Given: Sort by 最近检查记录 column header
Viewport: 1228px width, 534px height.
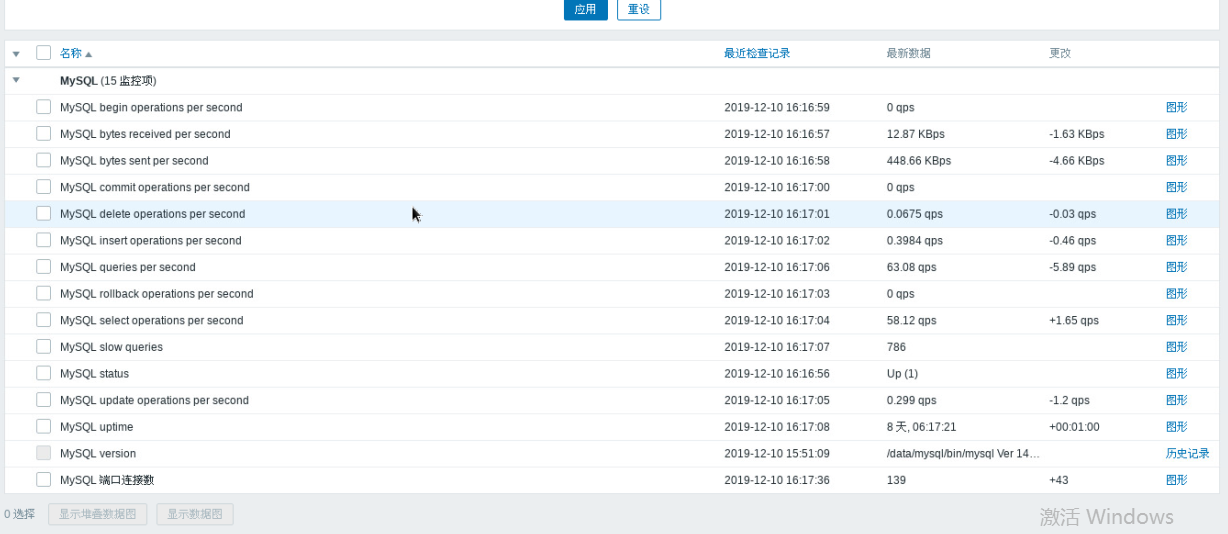Looking at the screenshot, I should tap(757, 53).
